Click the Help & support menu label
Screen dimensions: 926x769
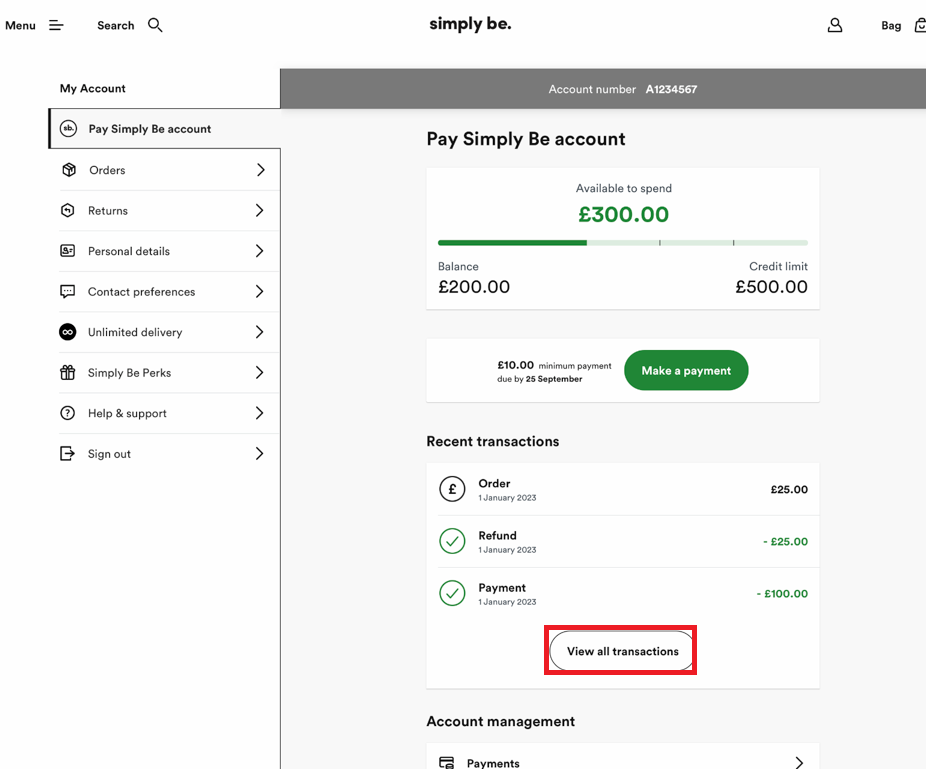coord(127,413)
